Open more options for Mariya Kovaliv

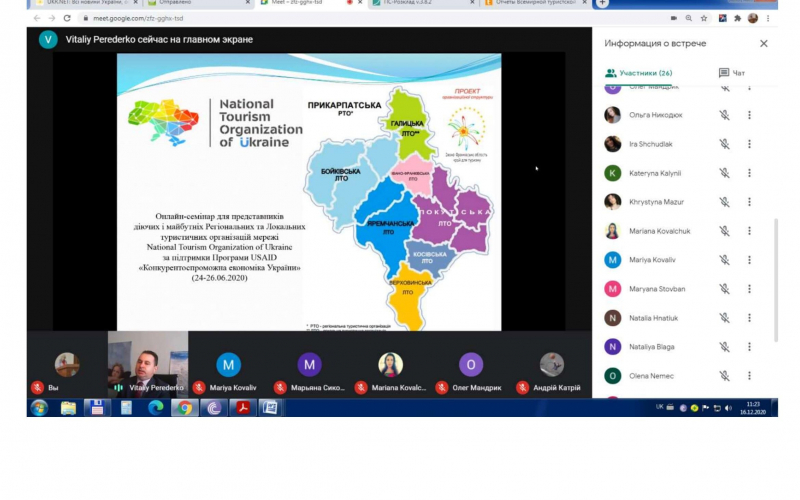click(x=749, y=260)
